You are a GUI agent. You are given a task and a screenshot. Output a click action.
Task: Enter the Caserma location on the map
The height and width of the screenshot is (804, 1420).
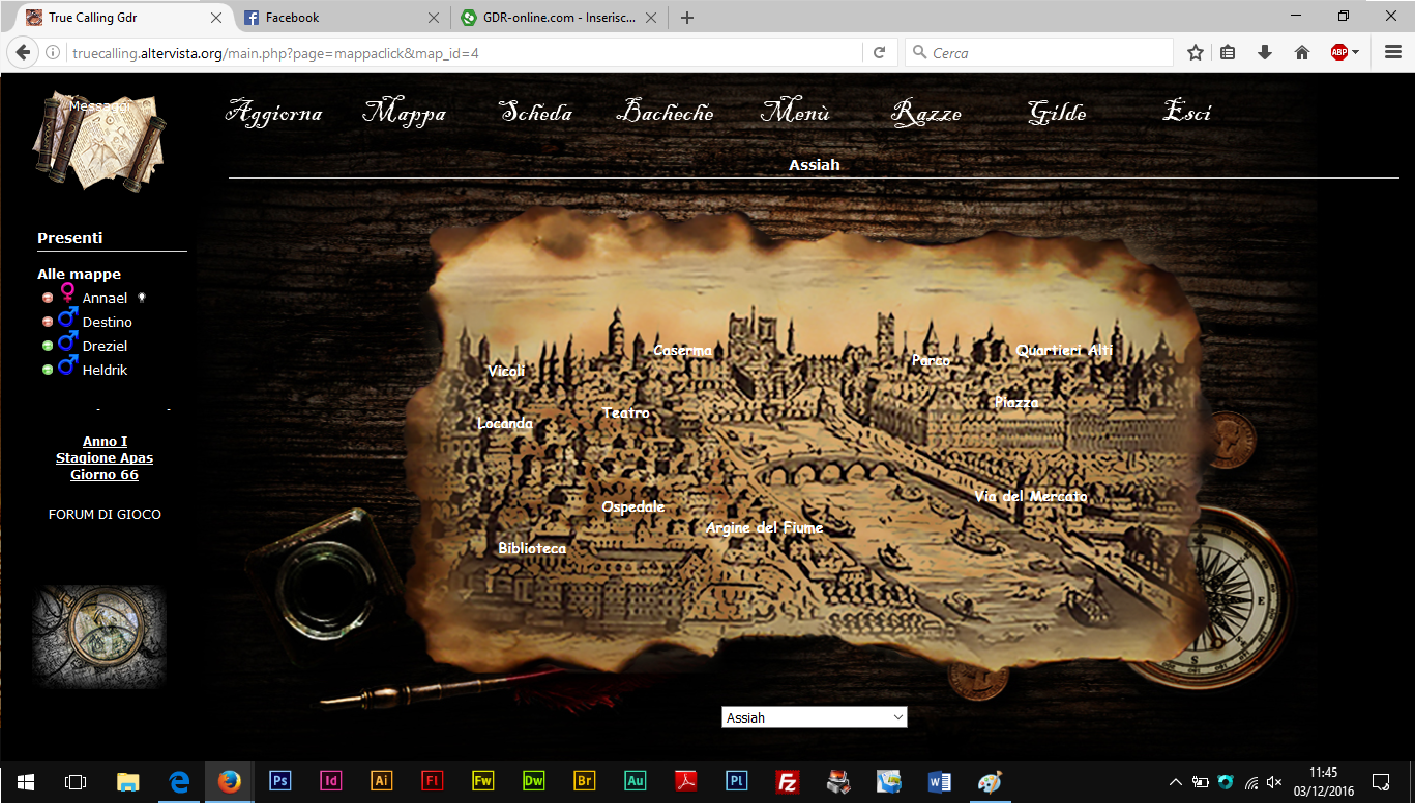683,350
